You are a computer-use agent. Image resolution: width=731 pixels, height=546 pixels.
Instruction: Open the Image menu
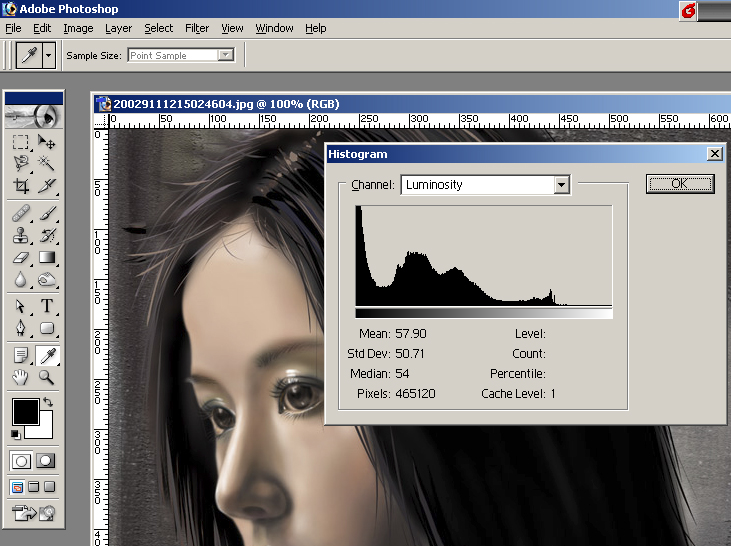pos(78,28)
